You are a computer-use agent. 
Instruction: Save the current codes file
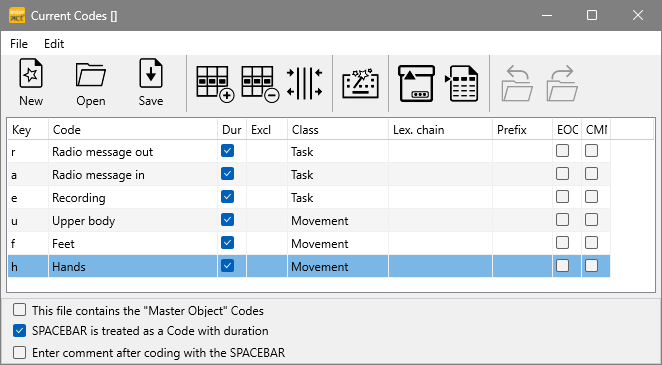click(x=151, y=83)
